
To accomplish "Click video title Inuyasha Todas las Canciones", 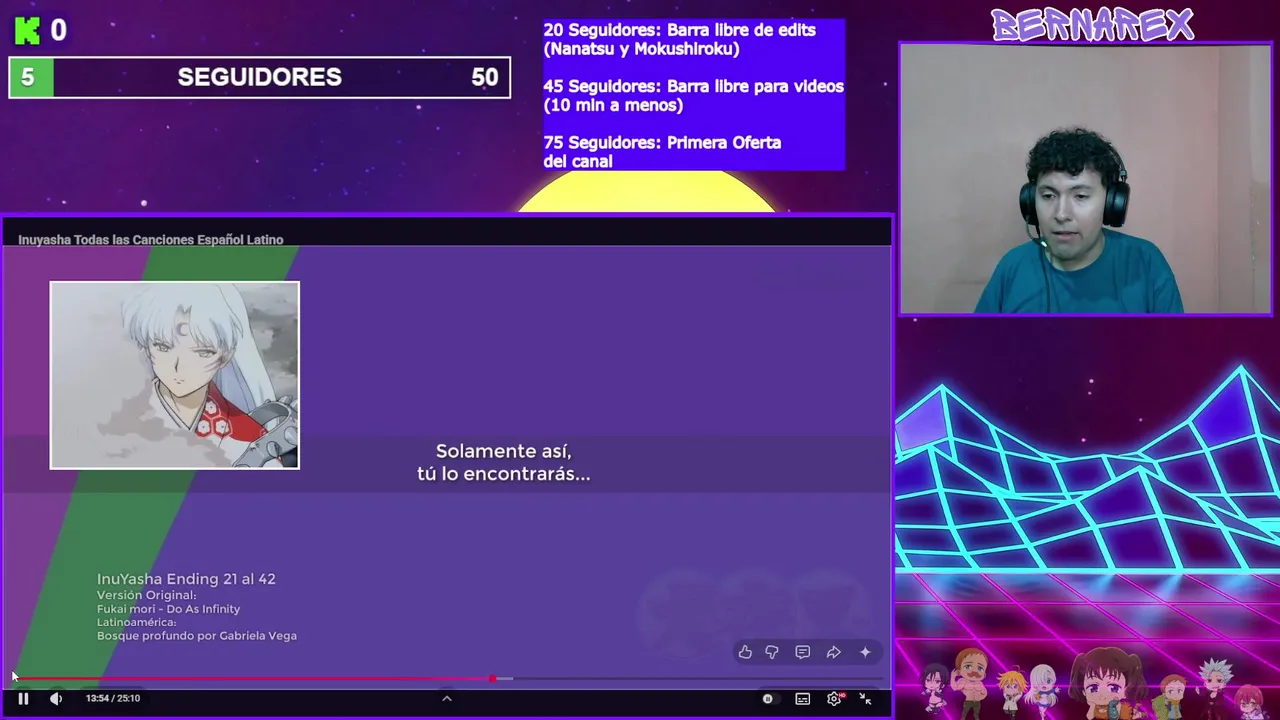I will tap(150, 240).
